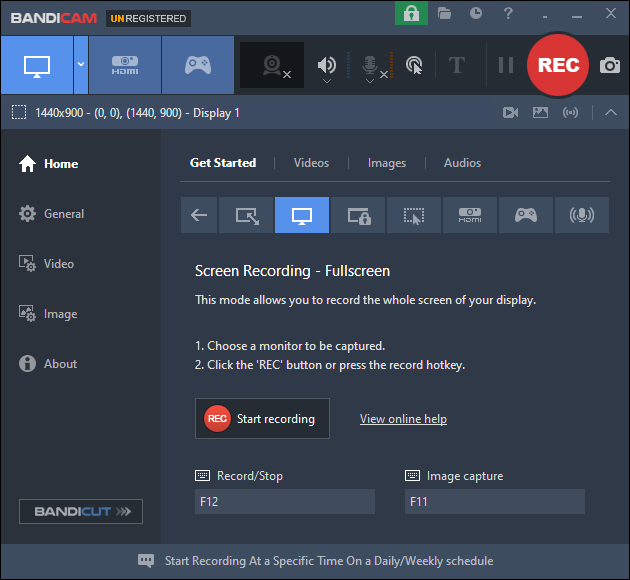Click Start recording button
Screen dimensions: 630x580
coord(262,419)
